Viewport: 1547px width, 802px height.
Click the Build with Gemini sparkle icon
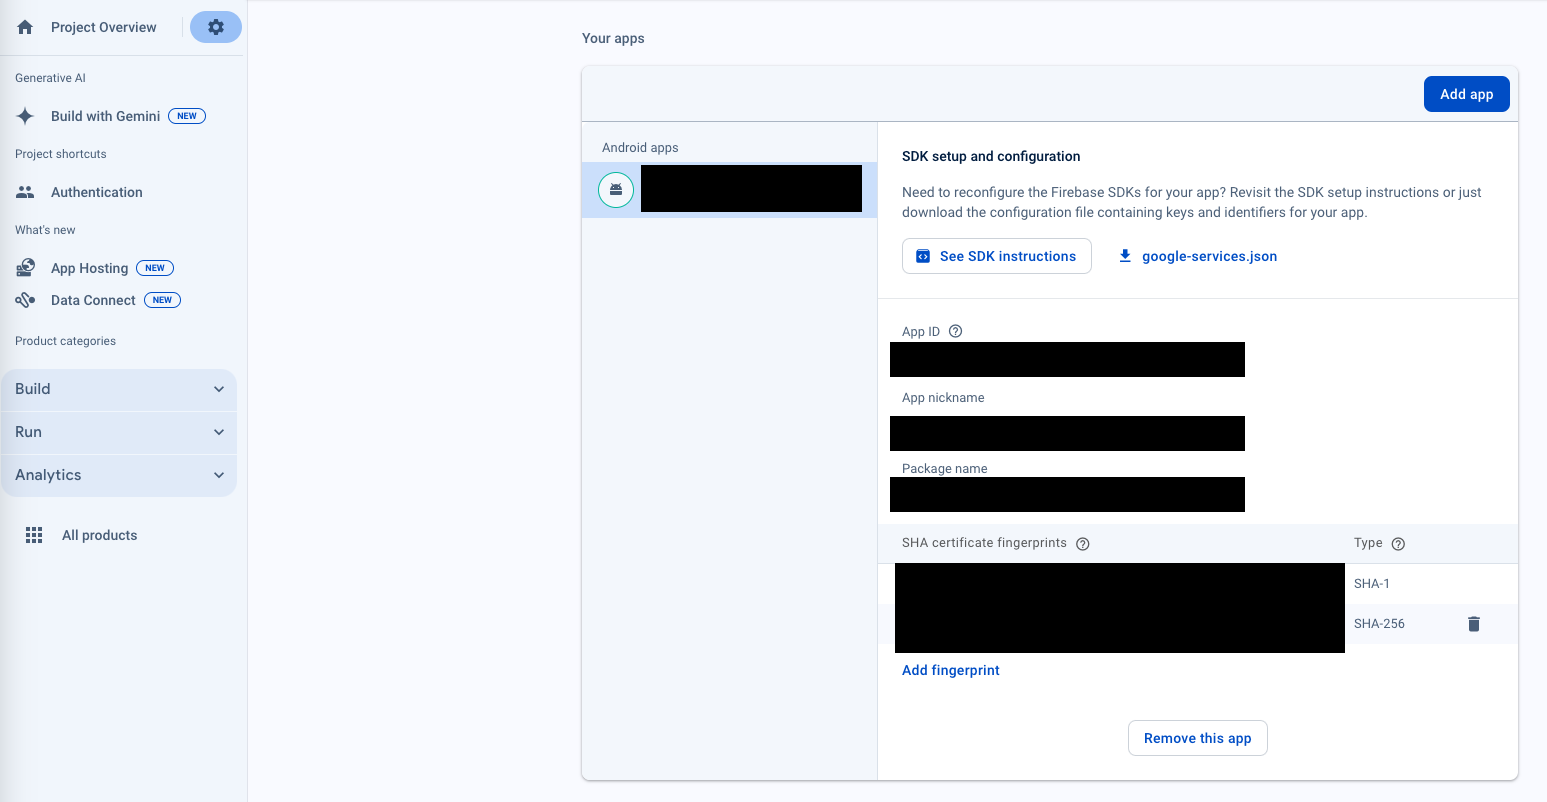tap(25, 116)
